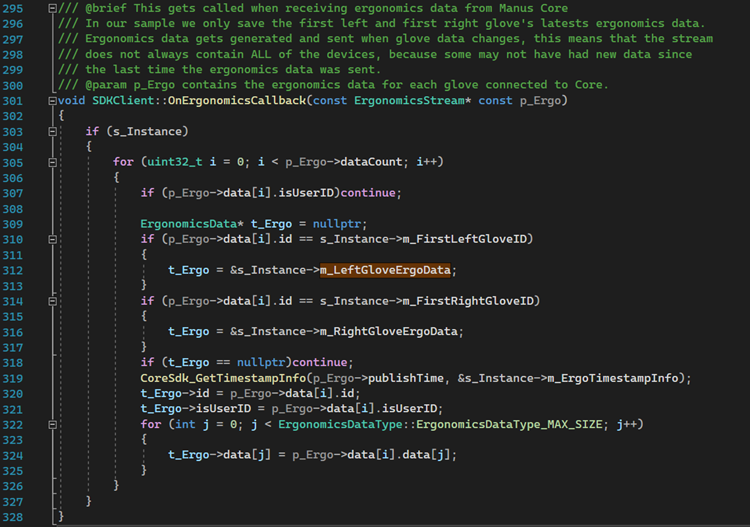This screenshot has height=527, width=750.
Task: Click line number 301
Action: [x=13, y=101]
